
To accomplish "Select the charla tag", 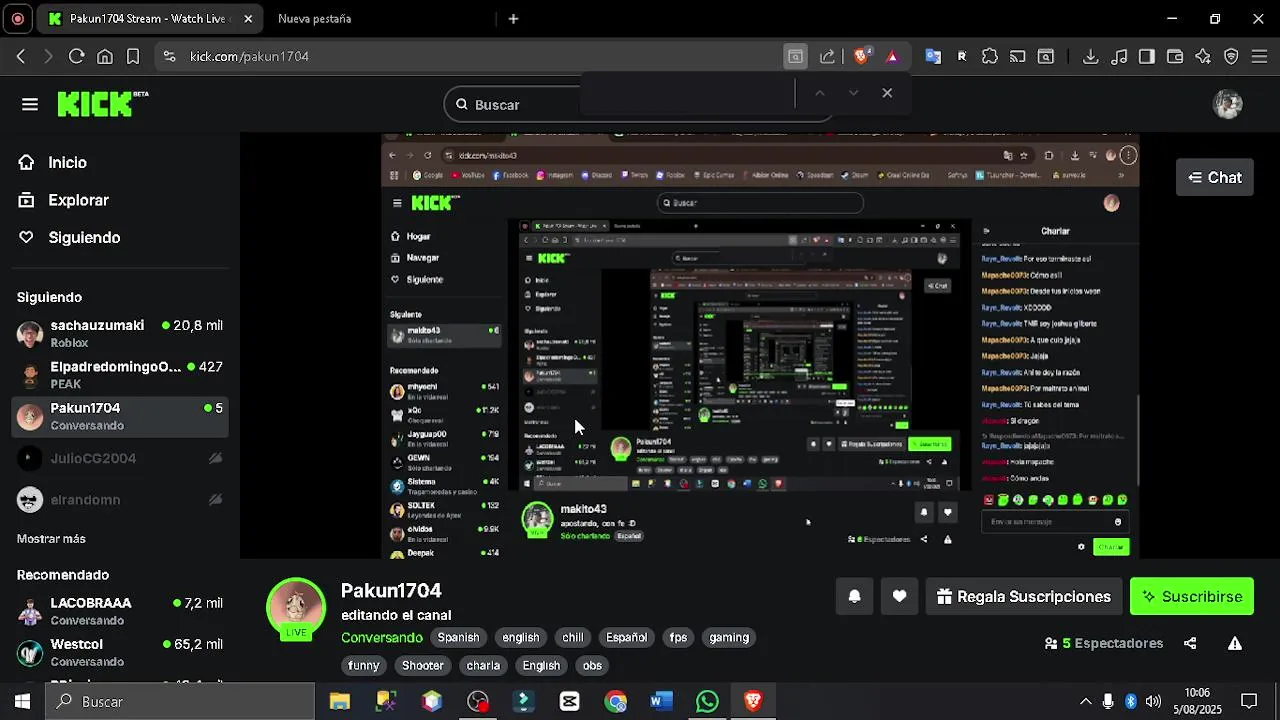I will pyautogui.click(x=483, y=665).
